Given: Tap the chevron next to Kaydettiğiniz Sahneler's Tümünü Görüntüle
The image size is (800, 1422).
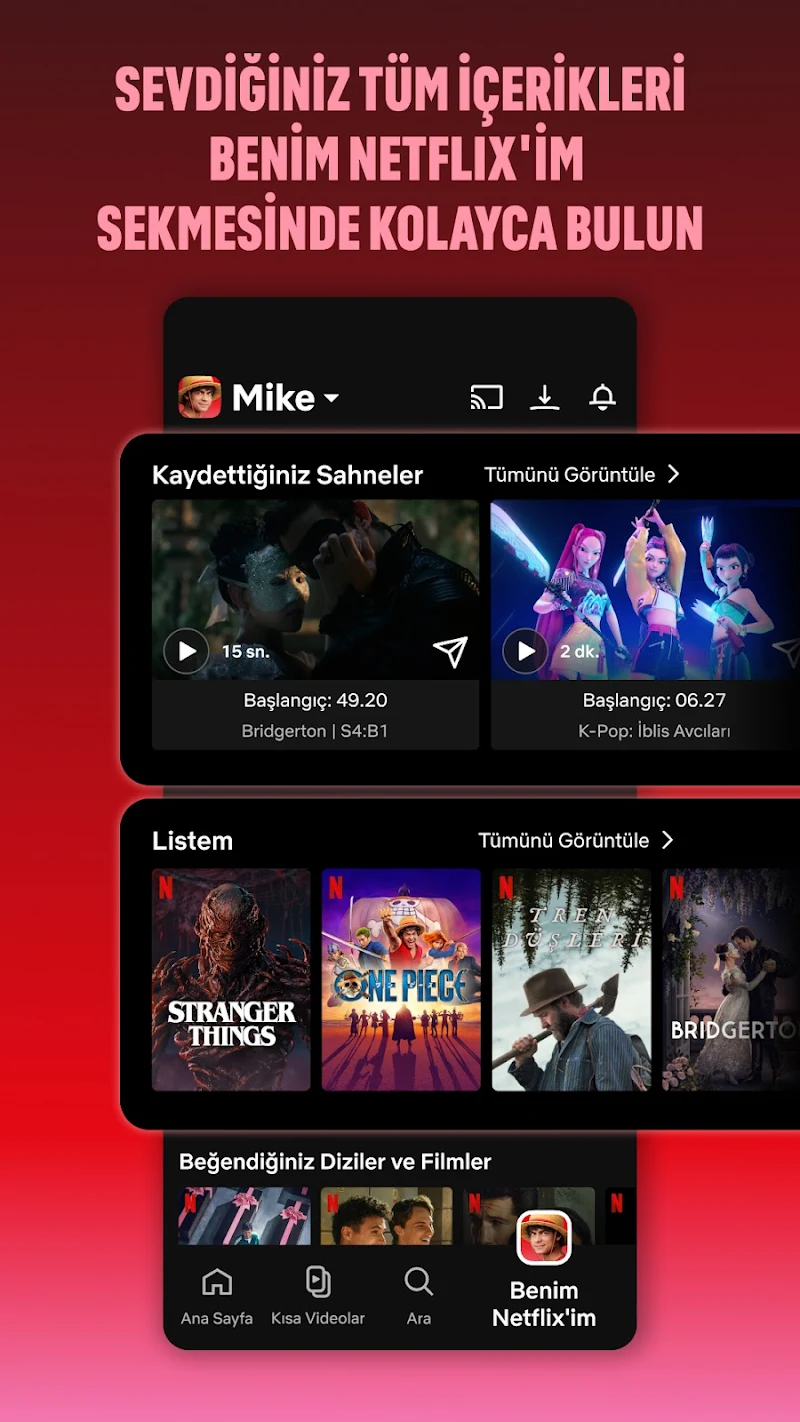Looking at the screenshot, I should pos(673,474).
